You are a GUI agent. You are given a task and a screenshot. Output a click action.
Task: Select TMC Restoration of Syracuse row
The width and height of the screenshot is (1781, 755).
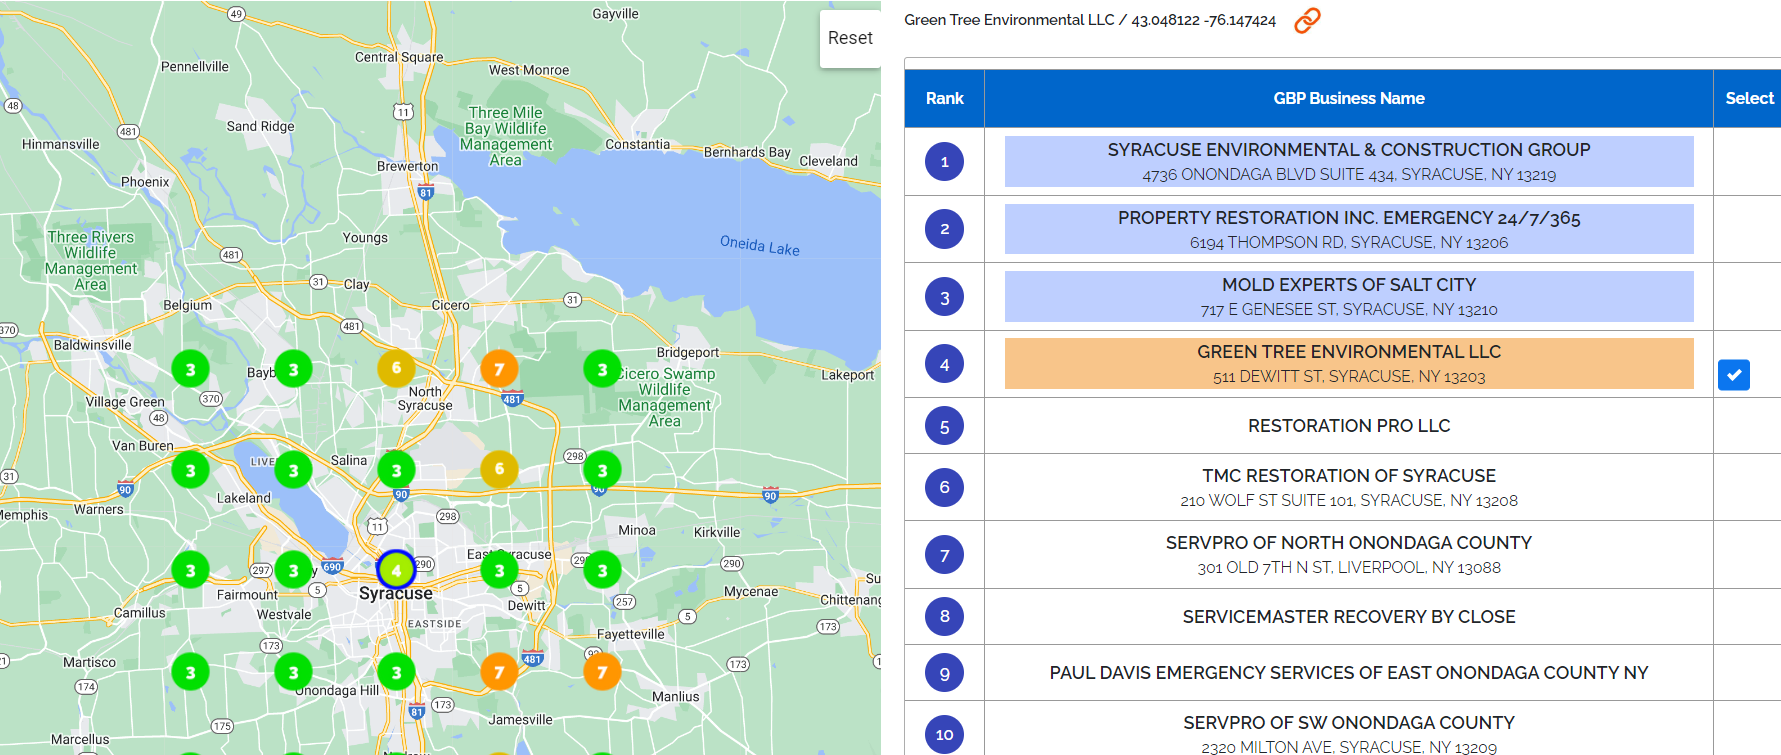click(1349, 487)
